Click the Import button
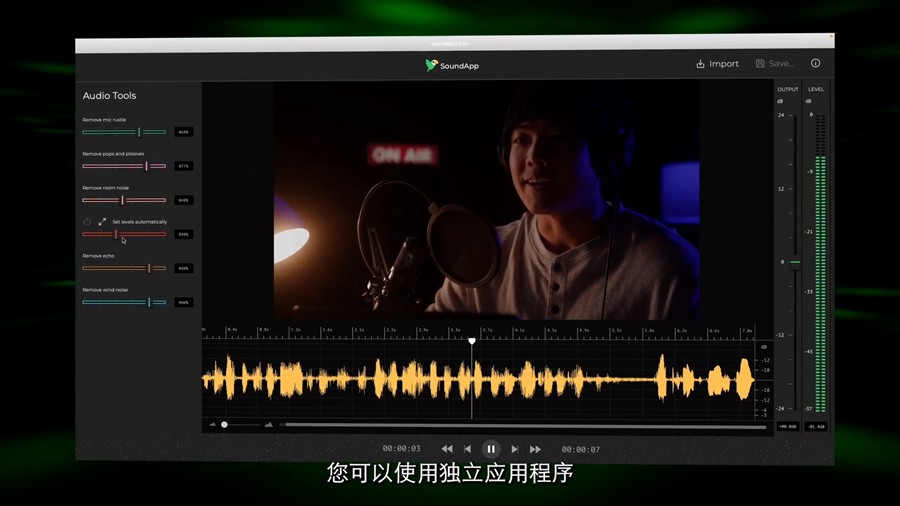This screenshot has height=506, width=900. point(717,64)
